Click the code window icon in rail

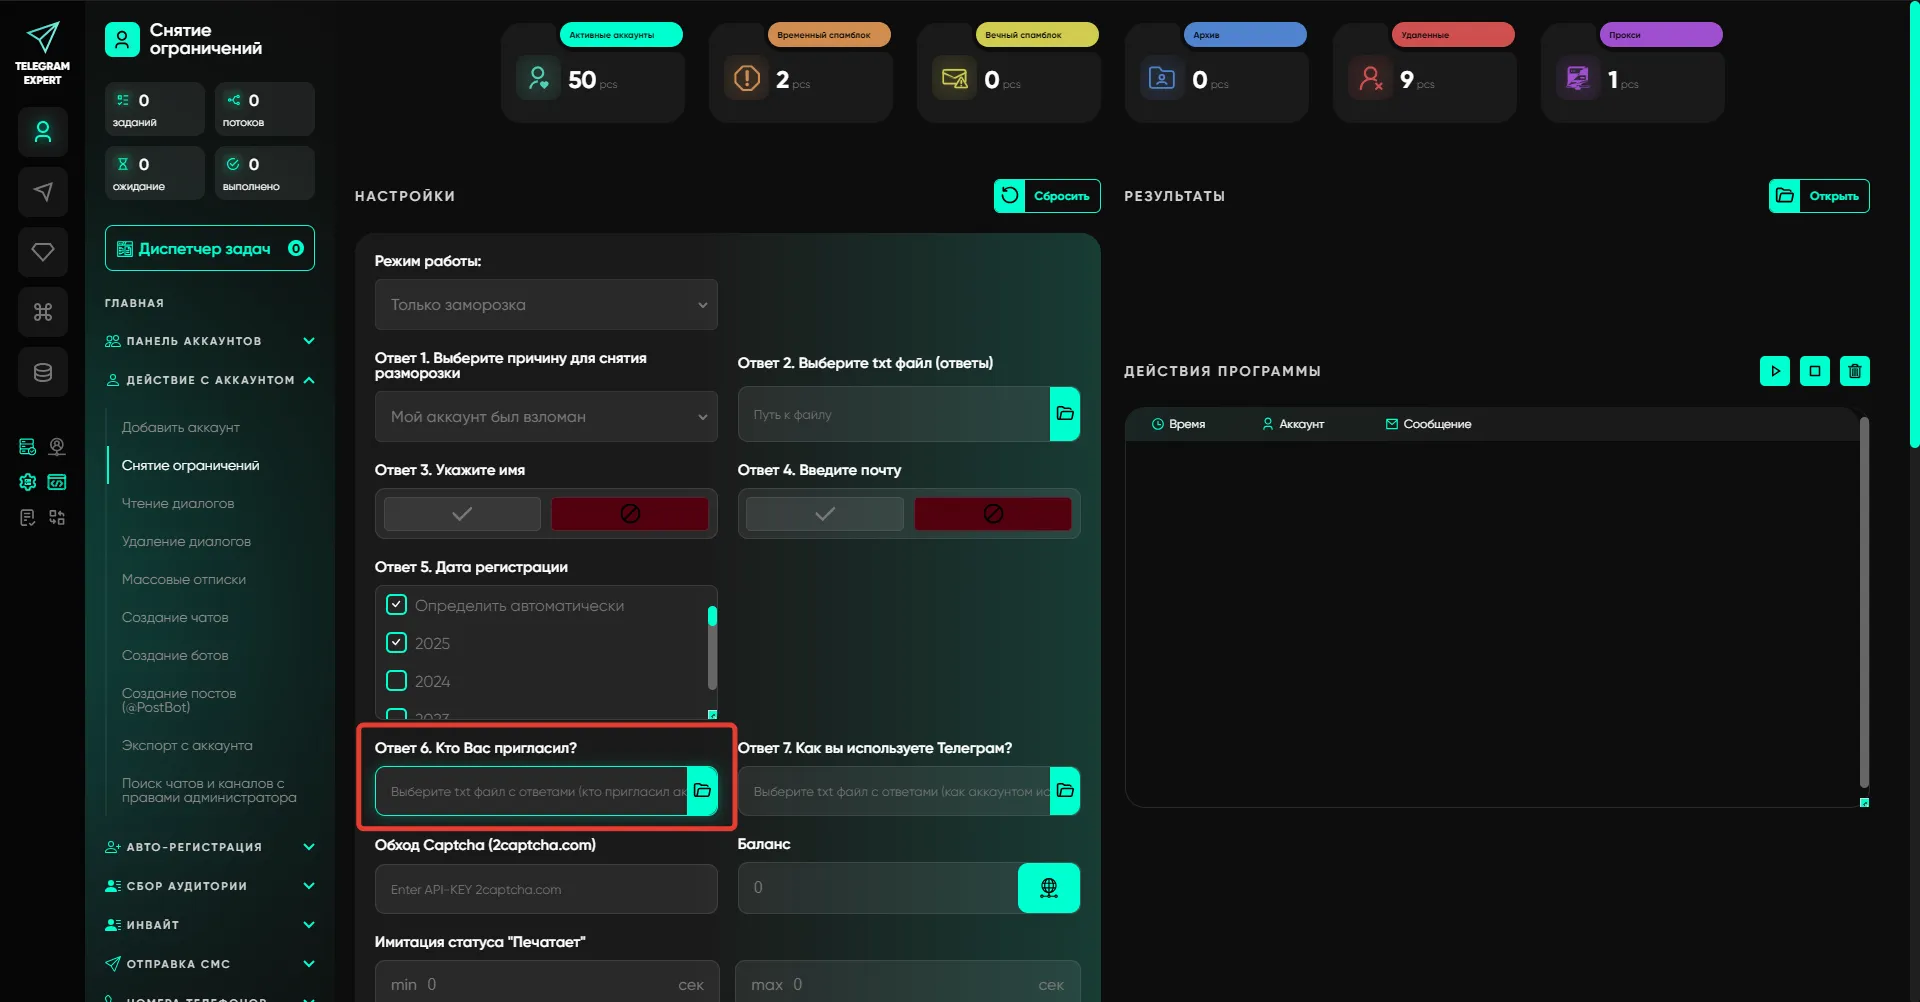click(x=57, y=482)
